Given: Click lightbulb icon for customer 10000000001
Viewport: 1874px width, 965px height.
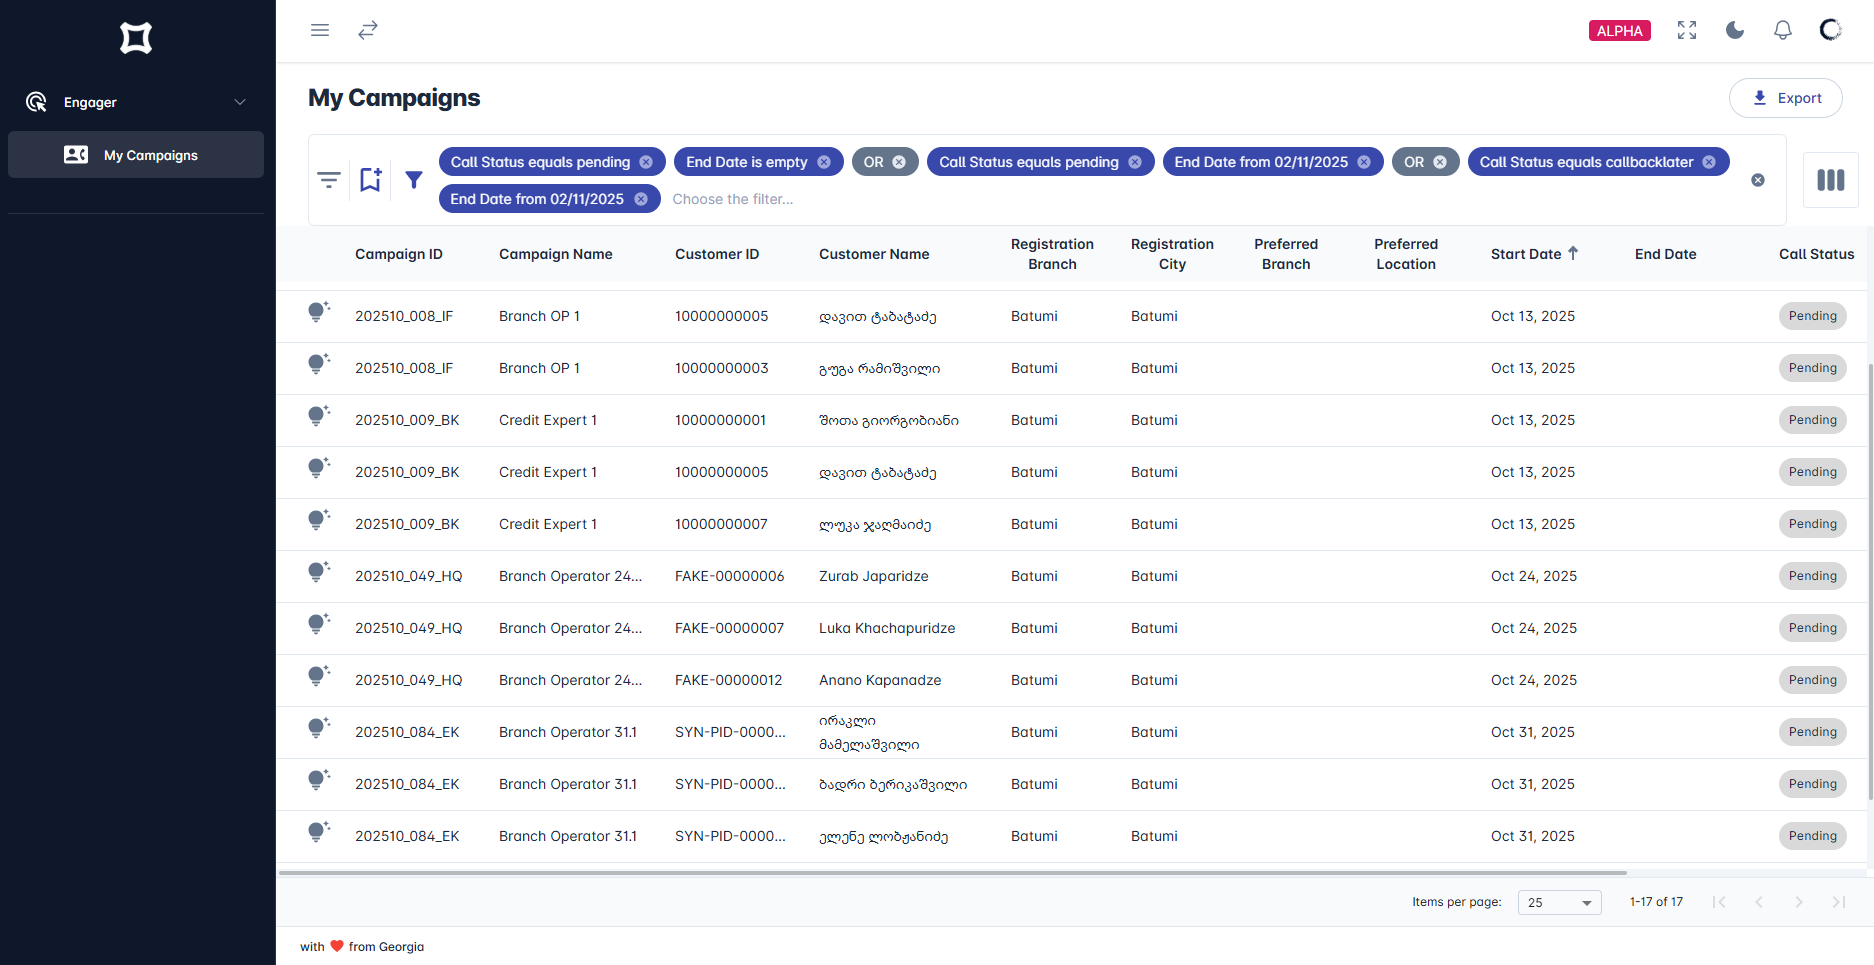Looking at the screenshot, I should pyautogui.click(x=319, y=417).
